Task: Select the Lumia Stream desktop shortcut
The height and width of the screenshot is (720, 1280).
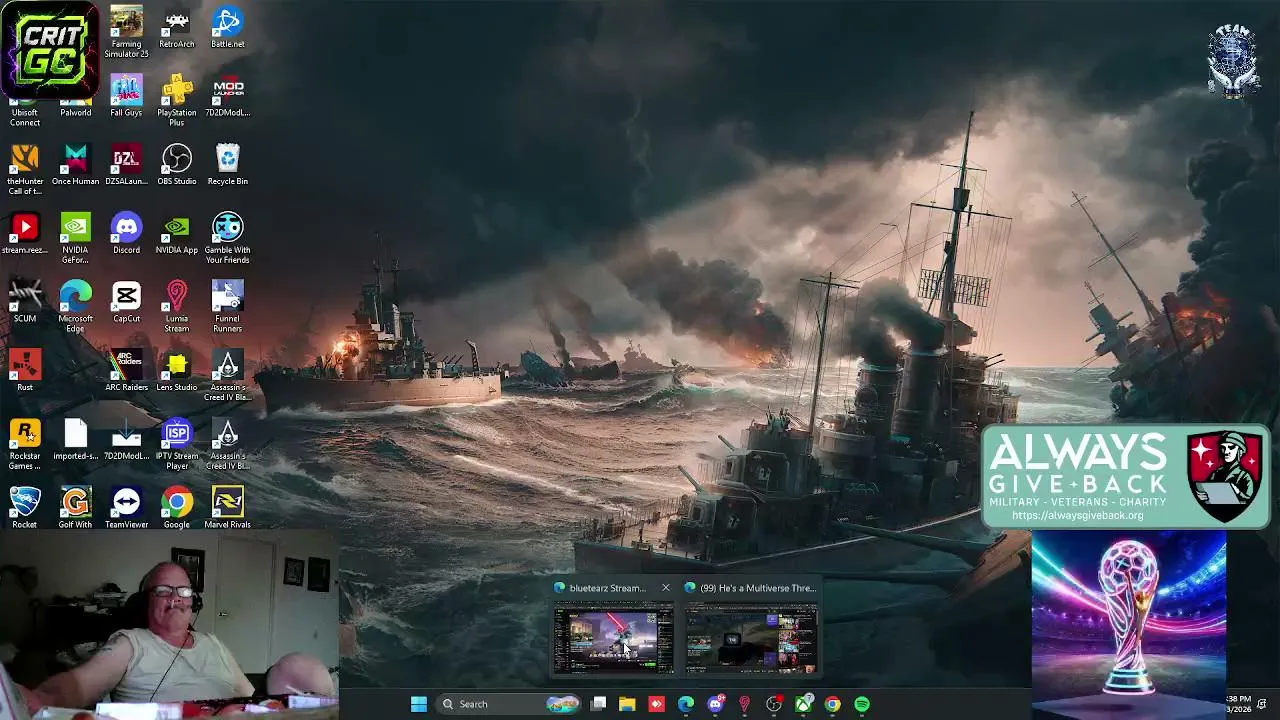Action: tap(177, 307)
